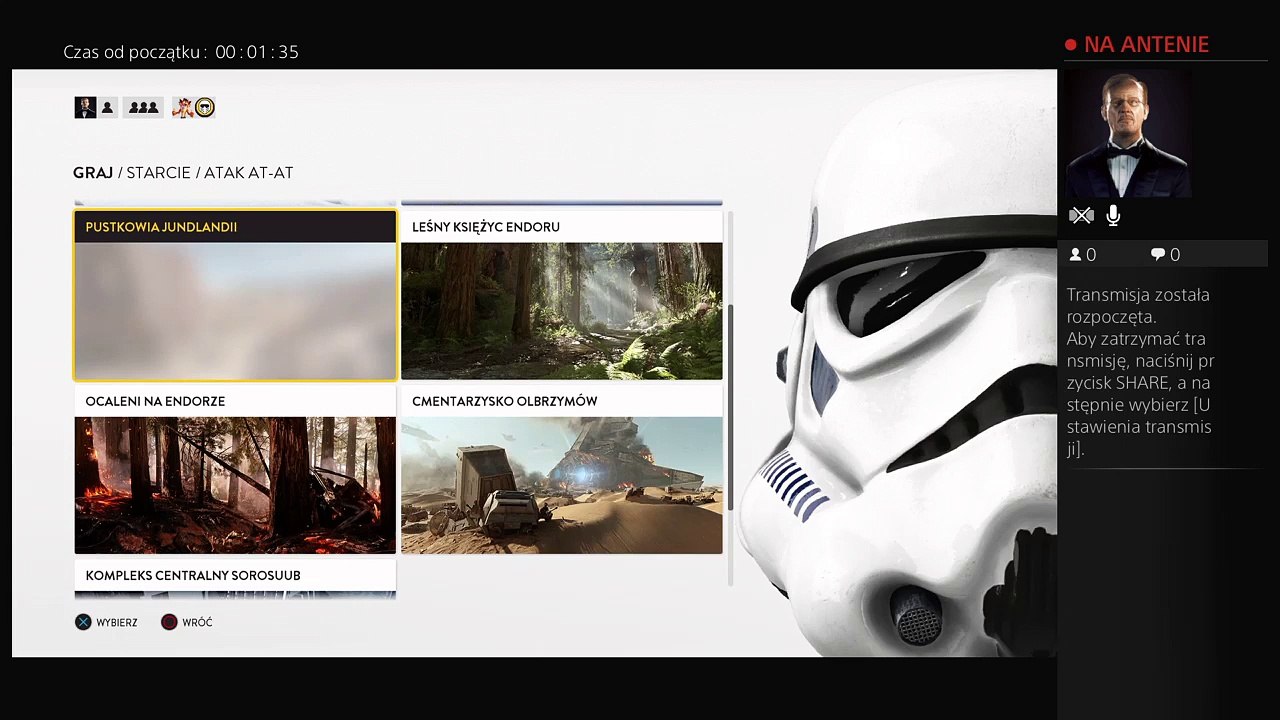Click the WYBIERZ button label

(117, 622)
